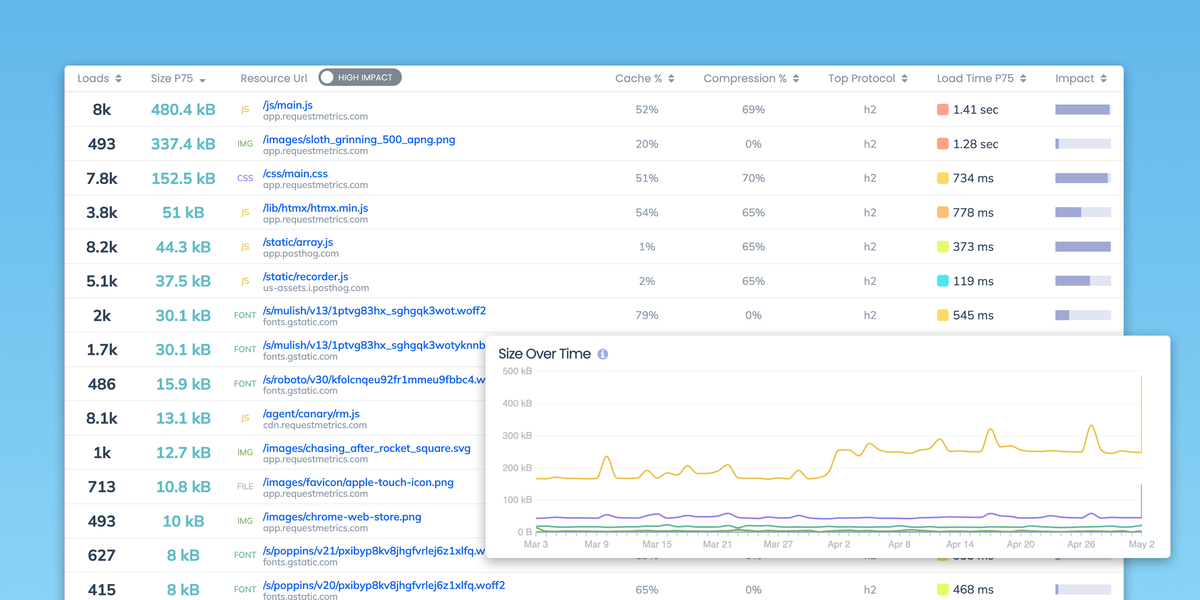The width and height of the screenshot is (1200, 600).
Task: Click the JS type label for /js/main.js
Action: (245, 110)
